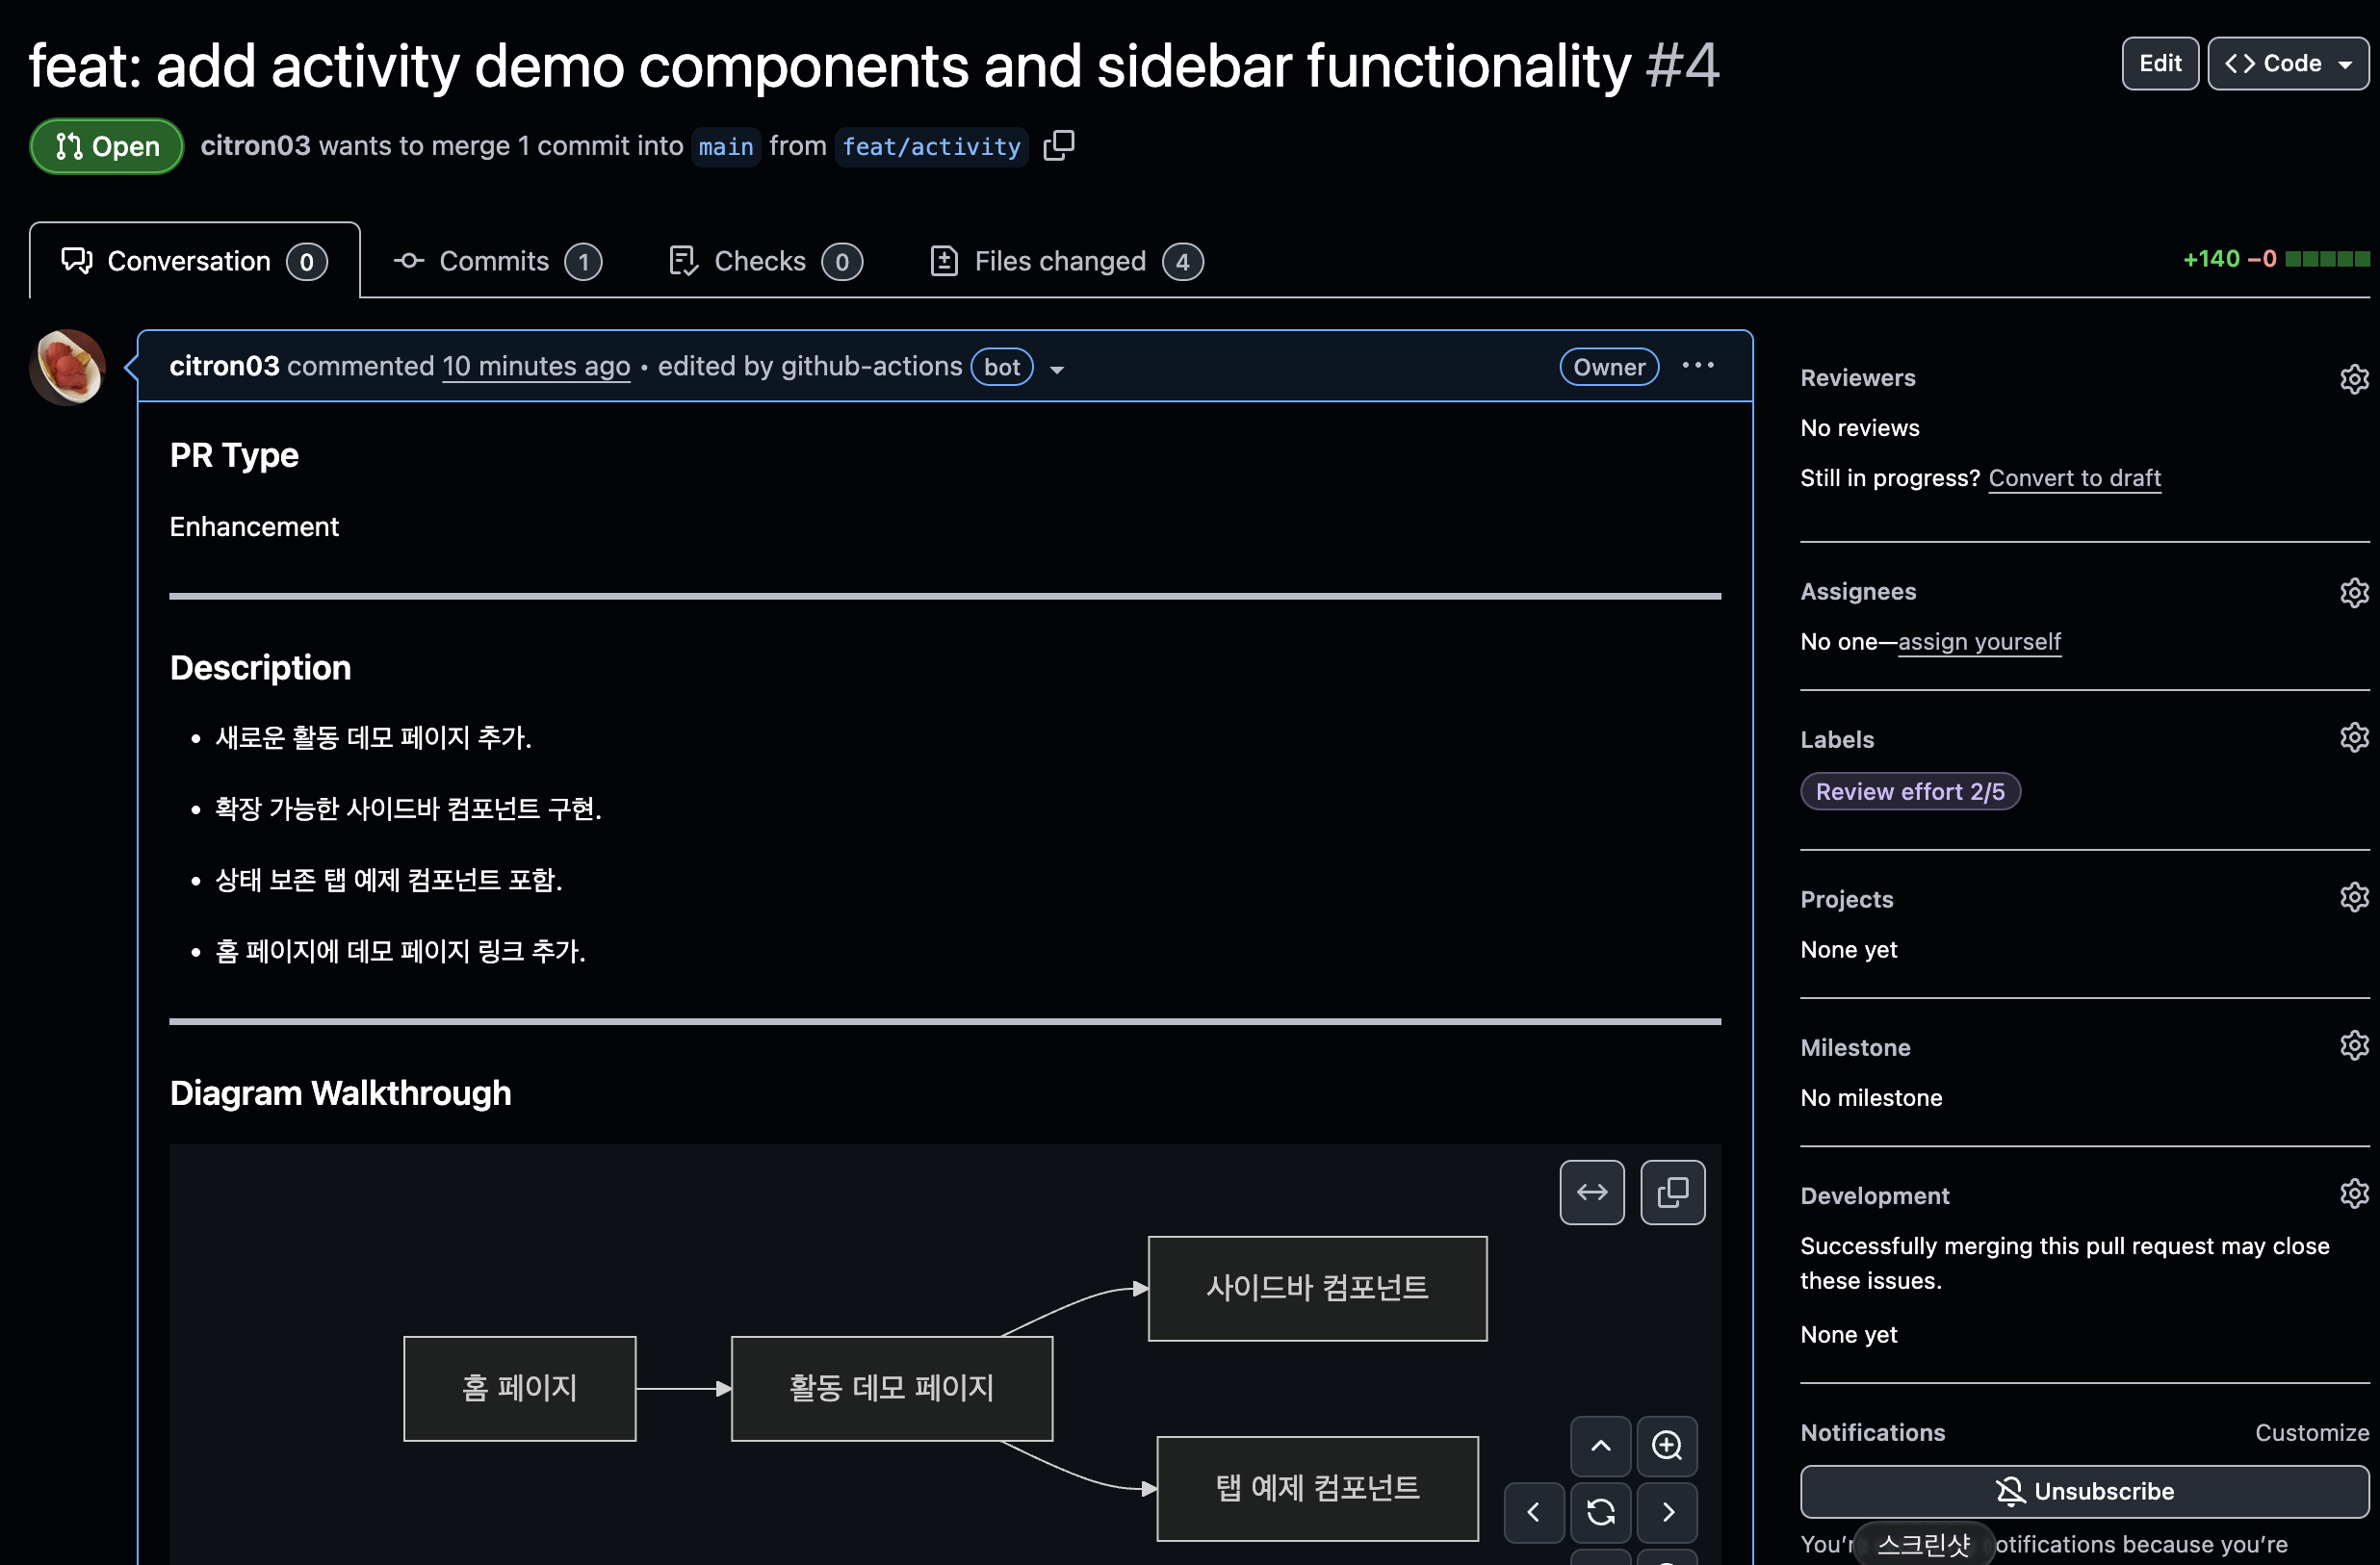Viewport: 2380px width, 1565px height.
Task: Open Labels settings gear
Action: coord(2353,738)
